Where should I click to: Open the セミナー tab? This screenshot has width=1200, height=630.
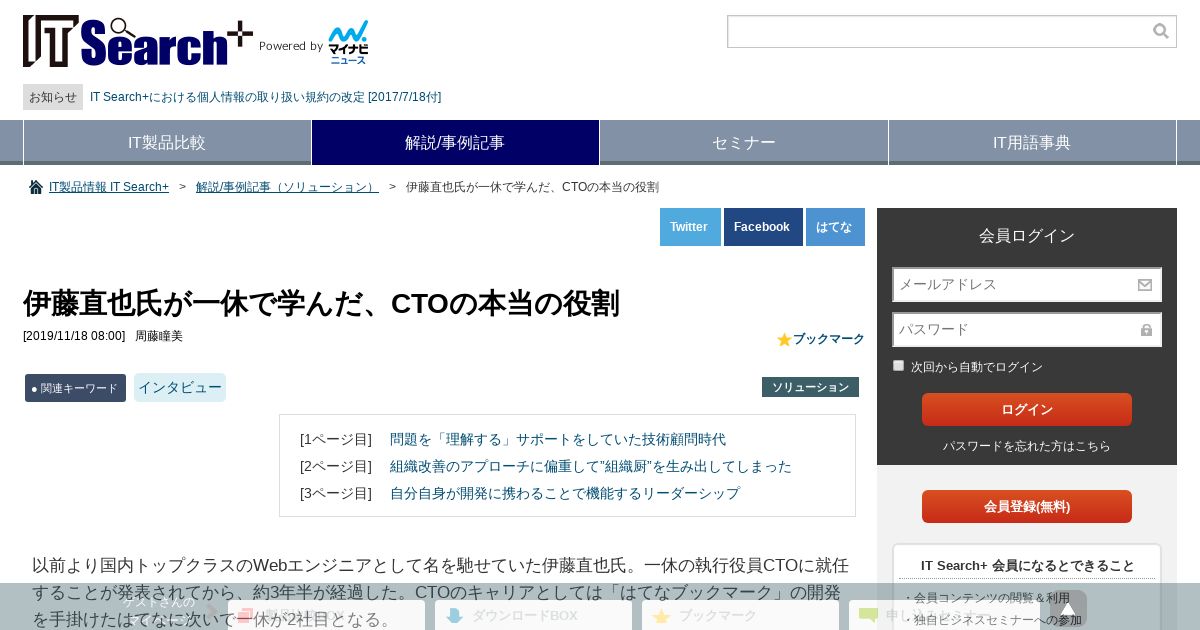(x=744, y=142)
